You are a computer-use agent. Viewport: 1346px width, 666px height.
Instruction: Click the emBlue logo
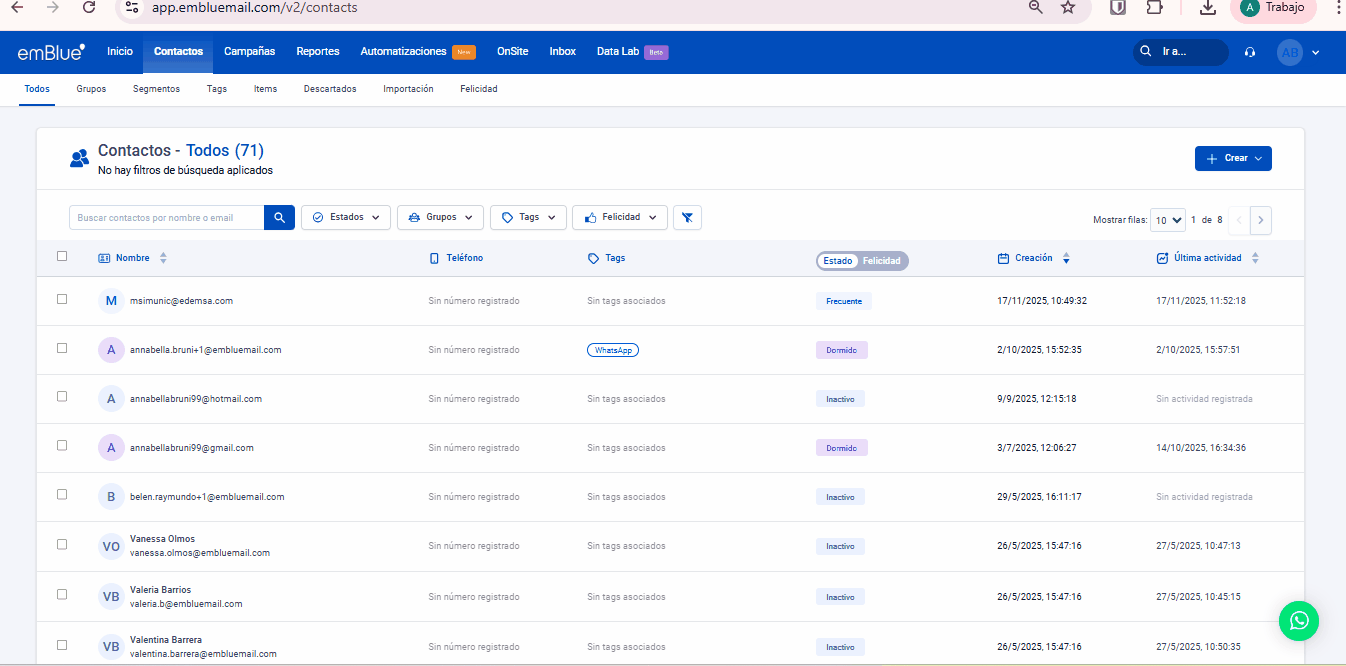tap(51, 52)
